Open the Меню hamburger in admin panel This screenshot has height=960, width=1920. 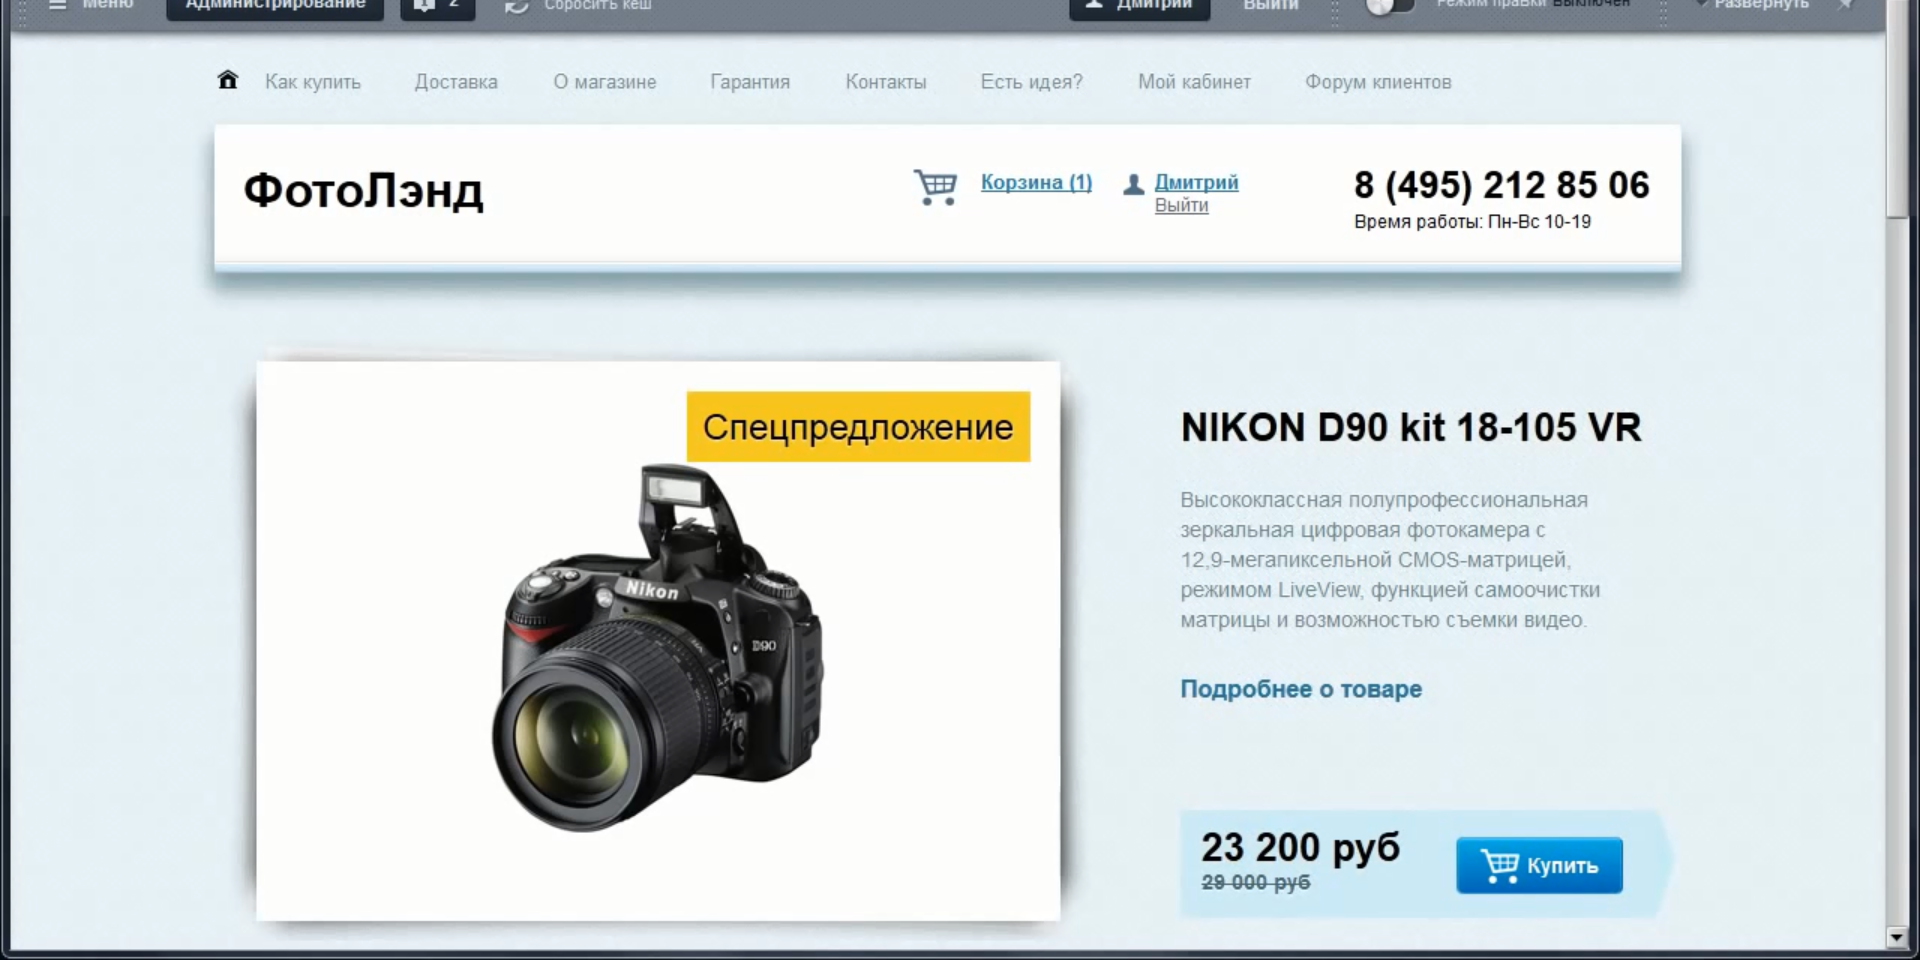(91, 6)
